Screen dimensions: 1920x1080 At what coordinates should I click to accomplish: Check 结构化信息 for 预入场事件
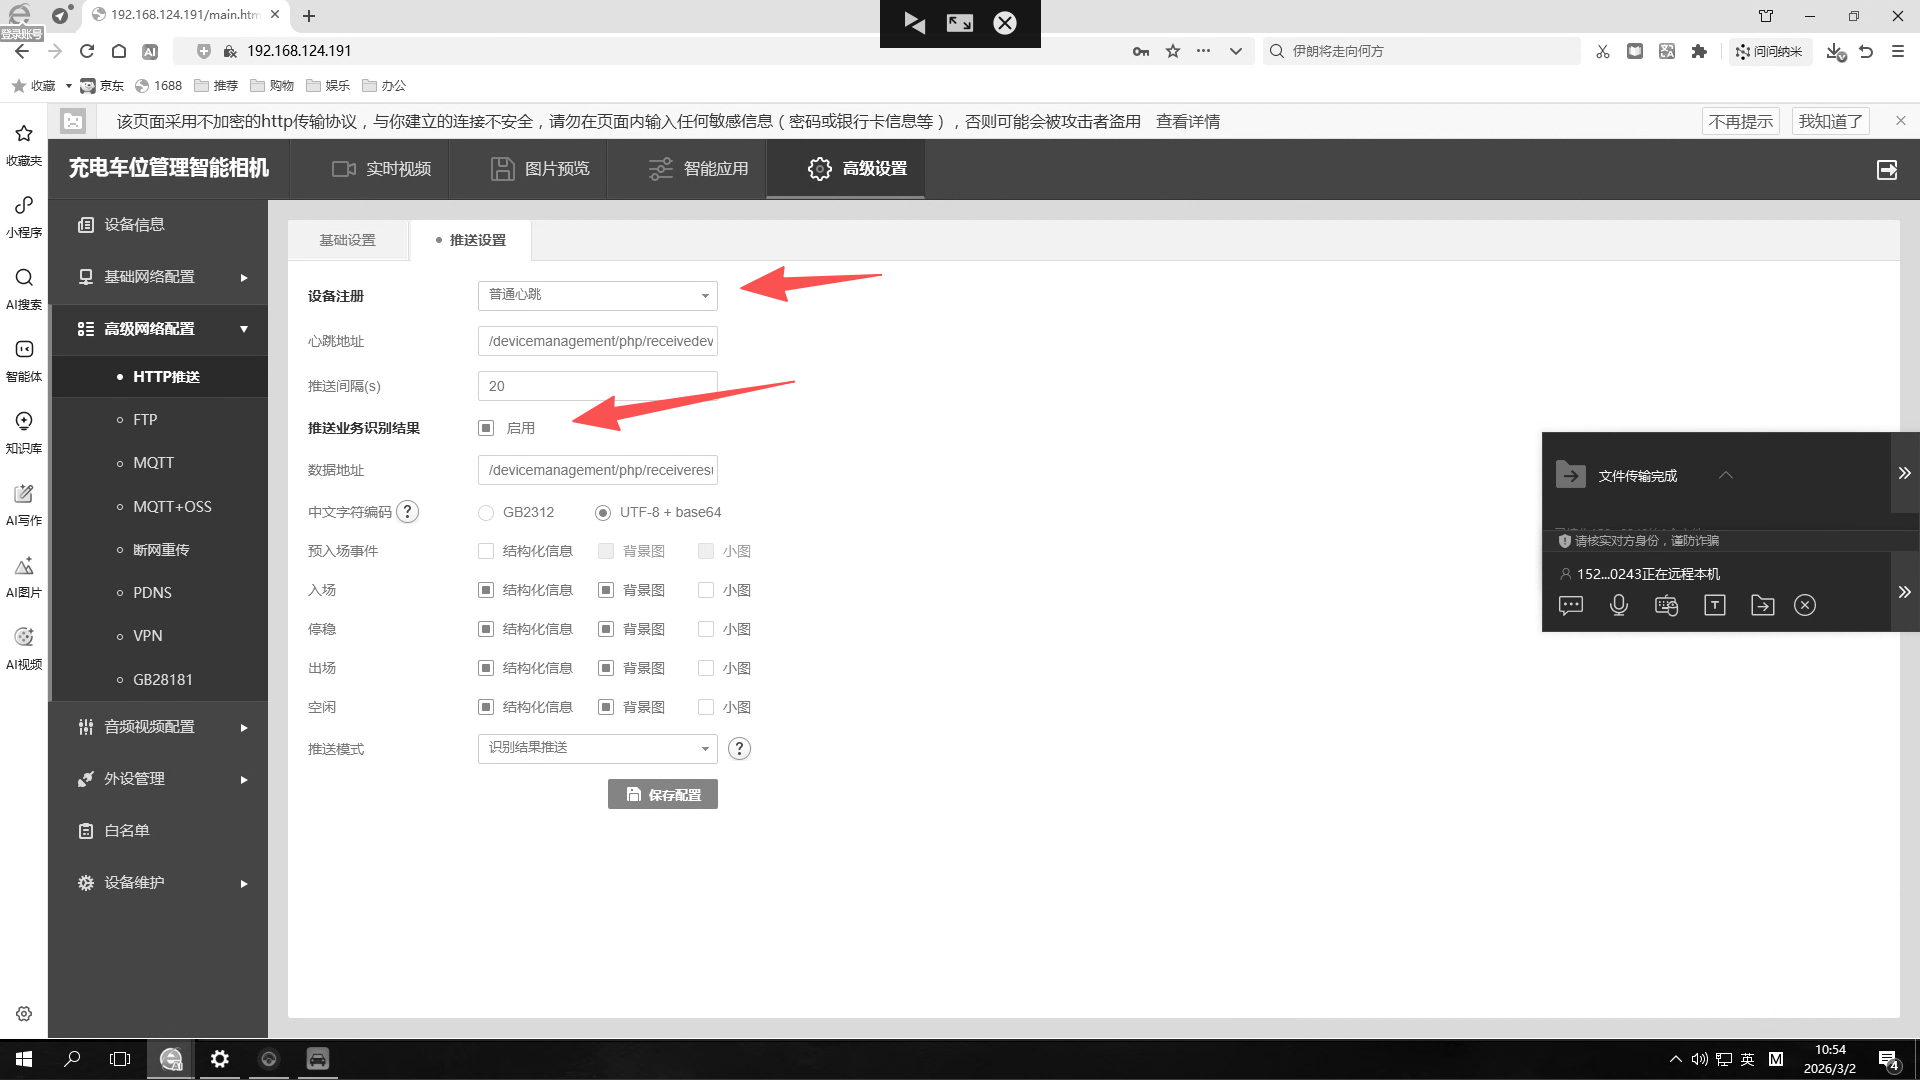click(486, 551)
